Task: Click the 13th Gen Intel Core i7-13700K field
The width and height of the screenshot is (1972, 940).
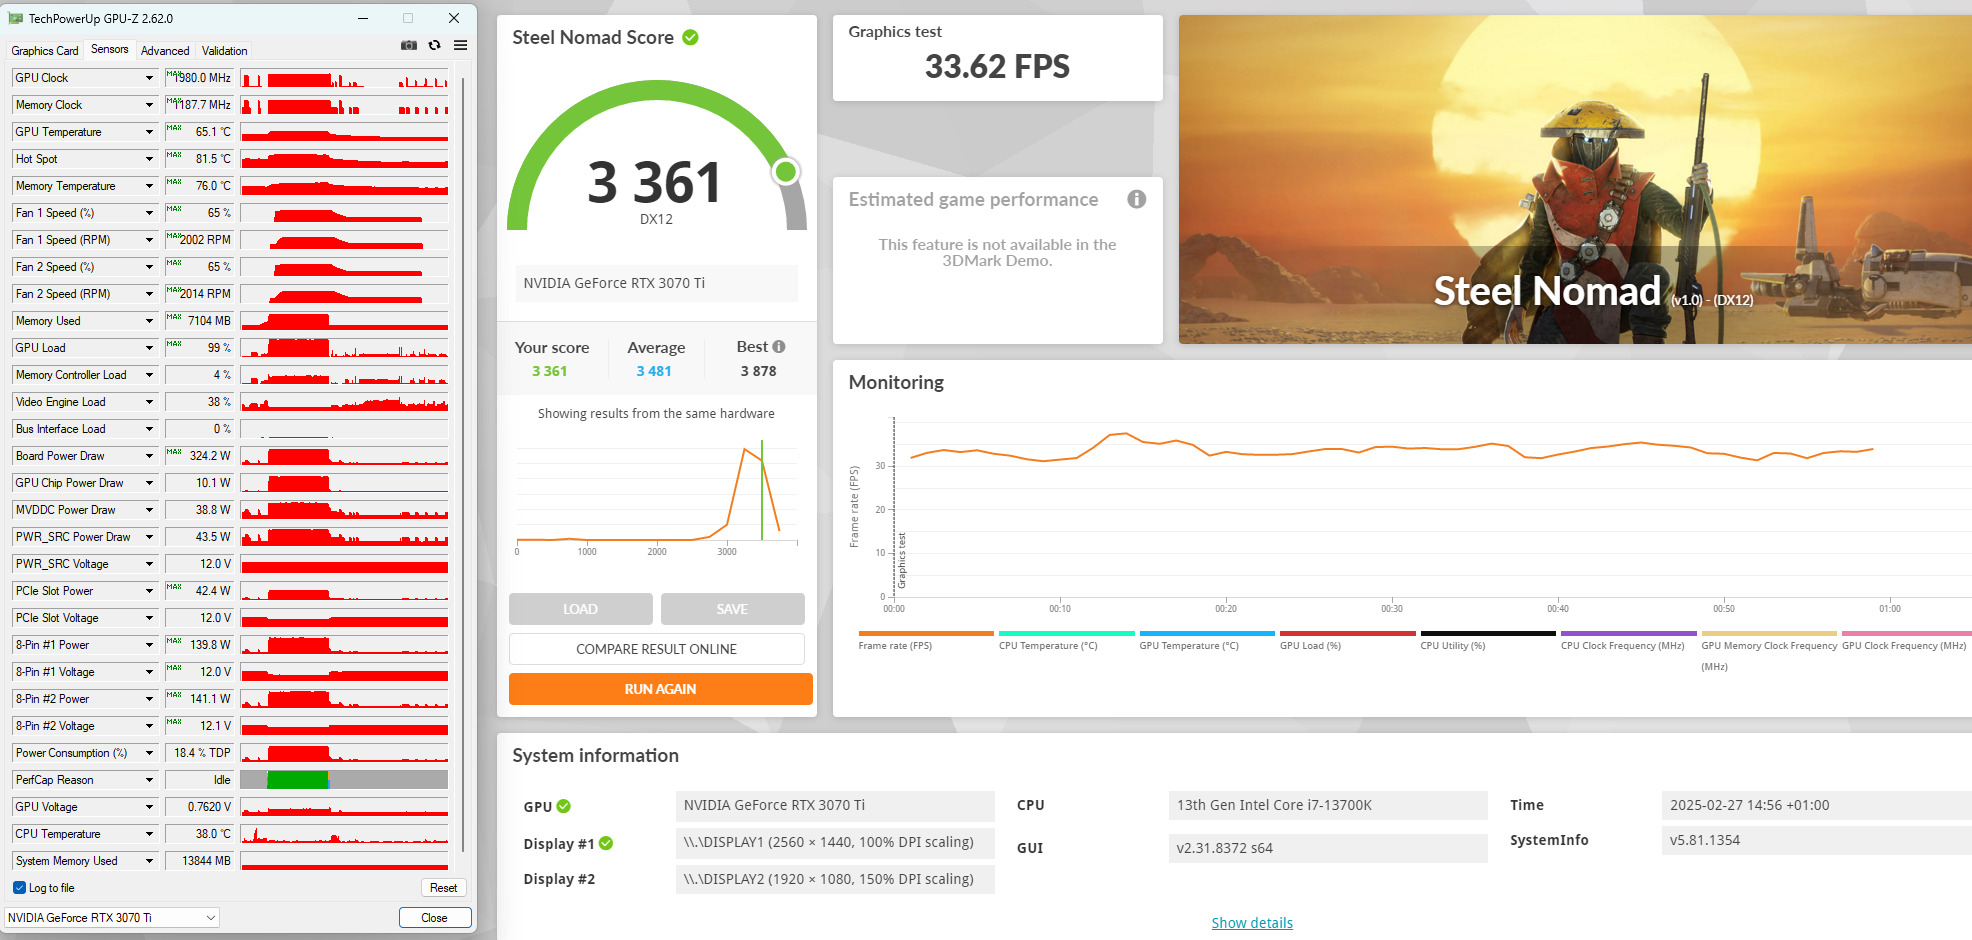Action: pos(1327,805)
